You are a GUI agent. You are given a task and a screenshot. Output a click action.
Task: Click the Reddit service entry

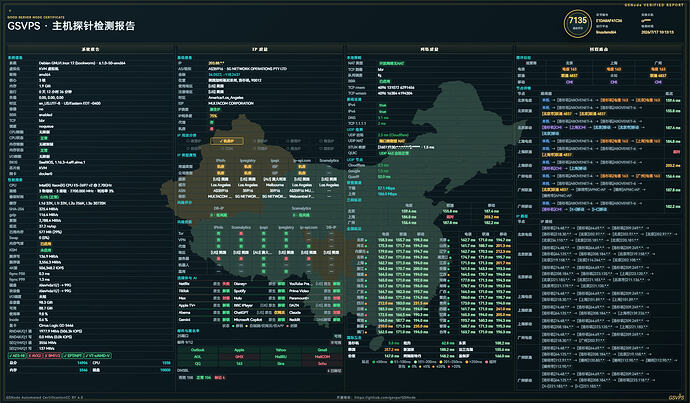coord(314,319)
